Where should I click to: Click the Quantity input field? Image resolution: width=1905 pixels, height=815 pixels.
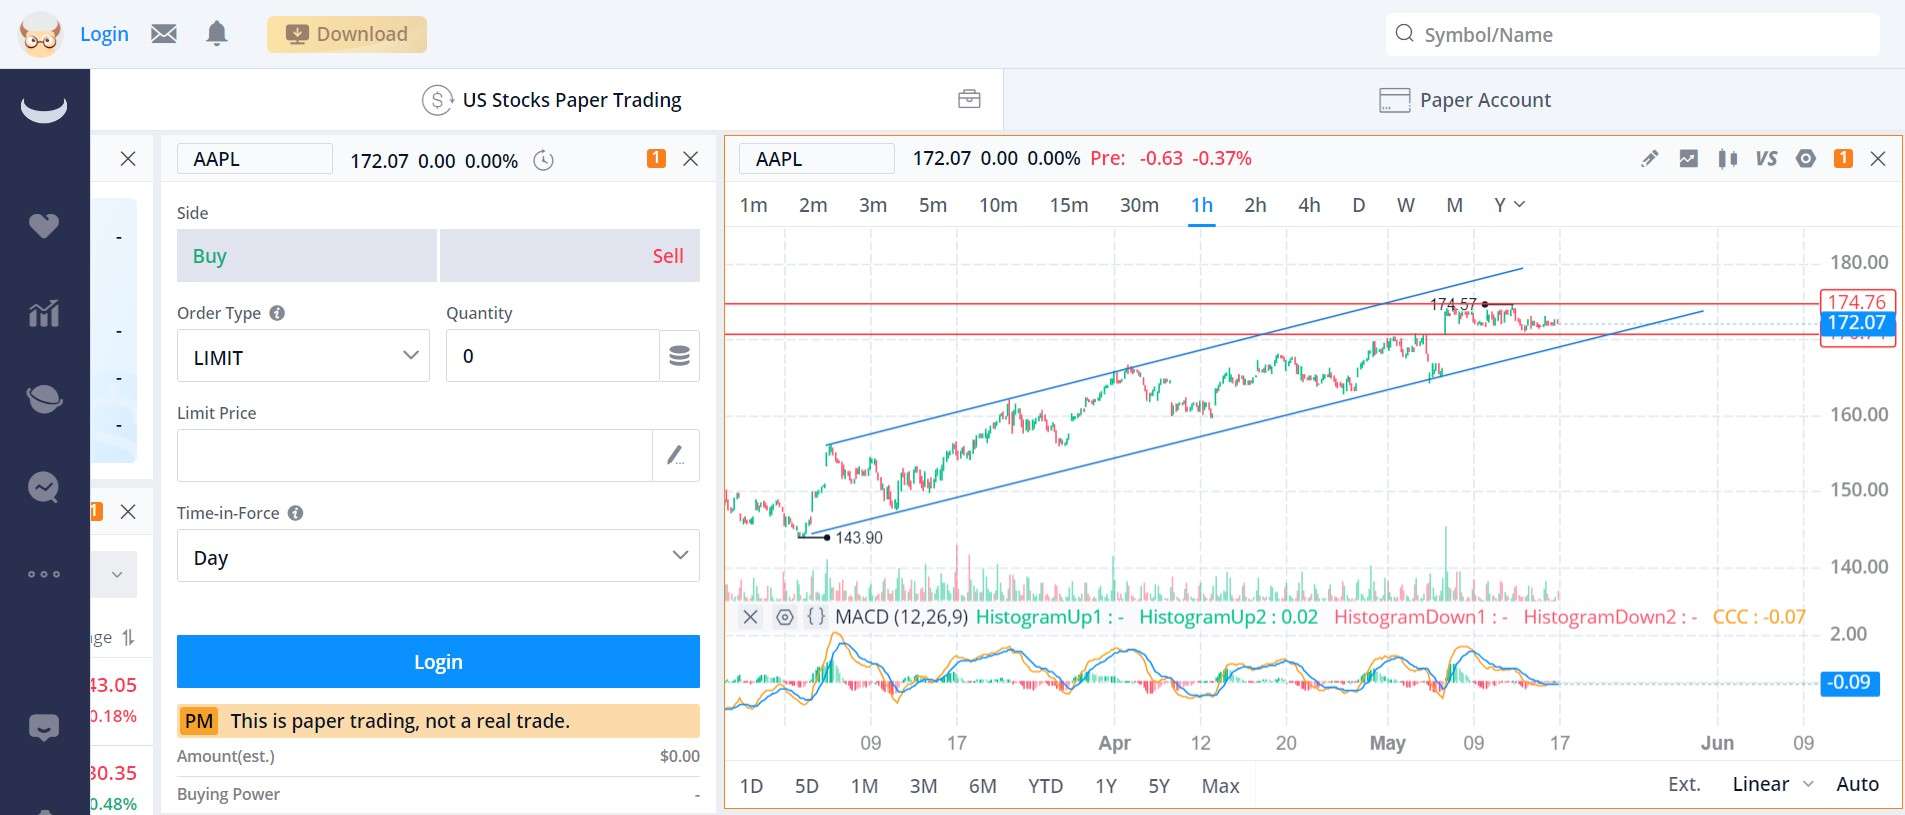553,356
